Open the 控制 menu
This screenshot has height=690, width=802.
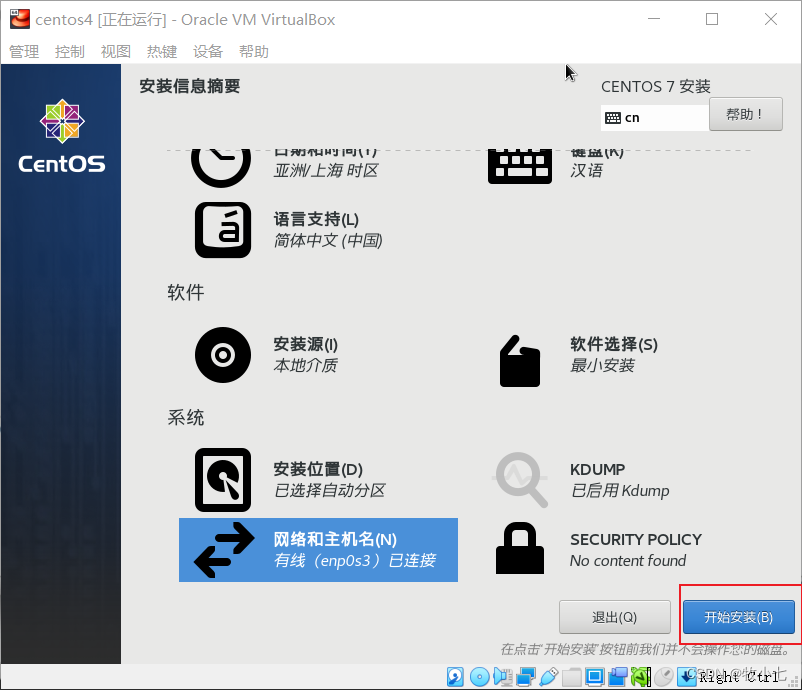pos(70,52)
